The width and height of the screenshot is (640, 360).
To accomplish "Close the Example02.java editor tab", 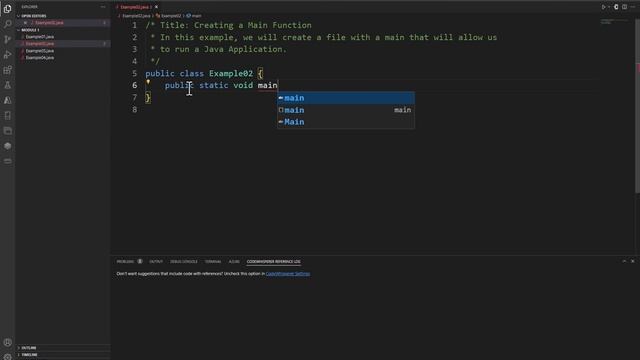I will (x=156, y=7).
